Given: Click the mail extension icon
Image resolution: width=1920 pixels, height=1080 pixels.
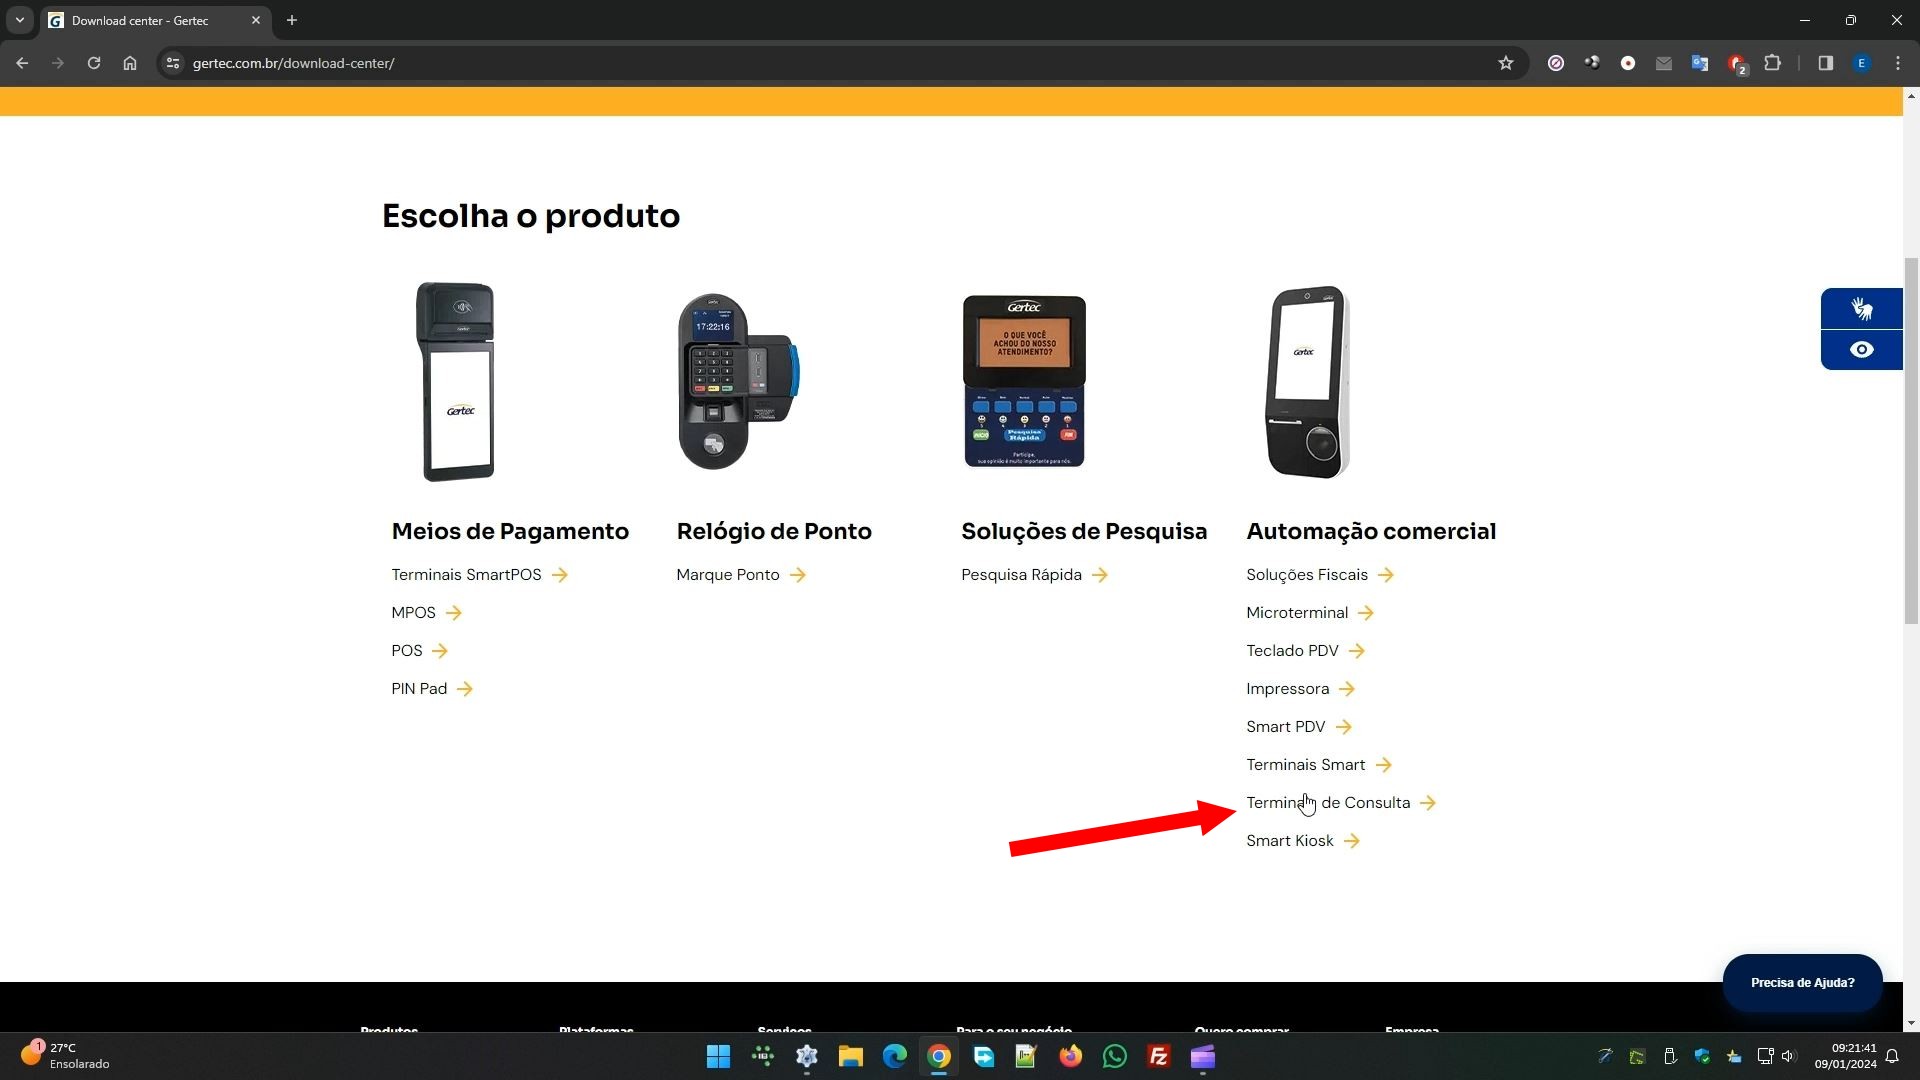Looking at the screenshot, I should point(1664,63).
